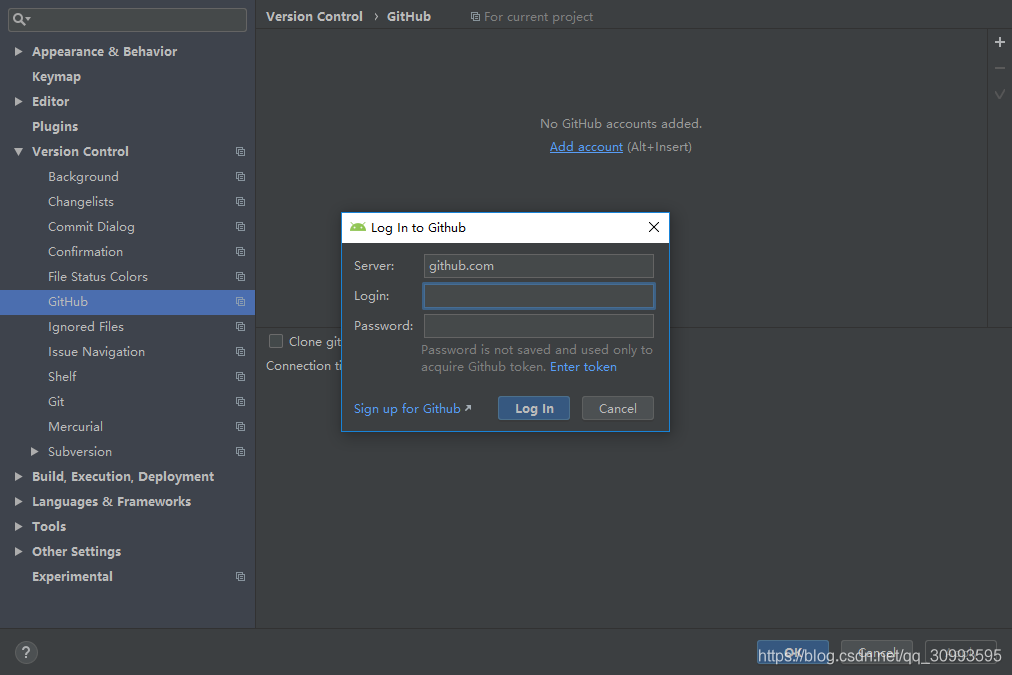Click project-level icon beside Confirmation
The height and width of the screenshot is (675, 1012).
pos(240,252)
